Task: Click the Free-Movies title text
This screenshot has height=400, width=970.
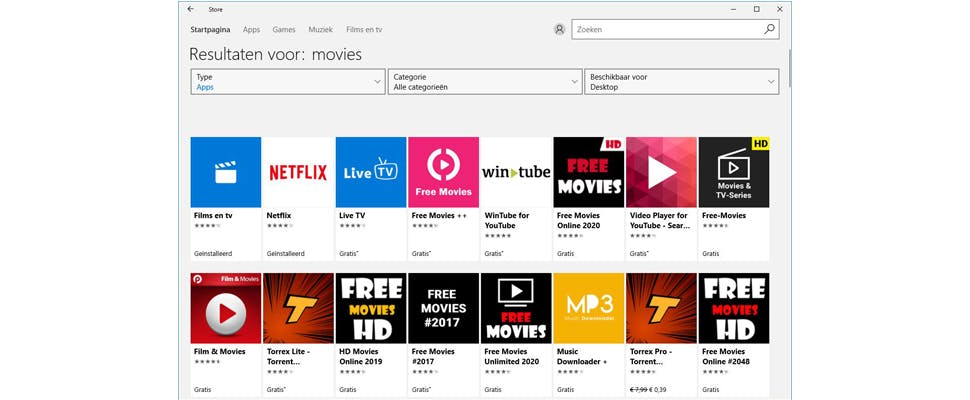Action: coord(724,216)
